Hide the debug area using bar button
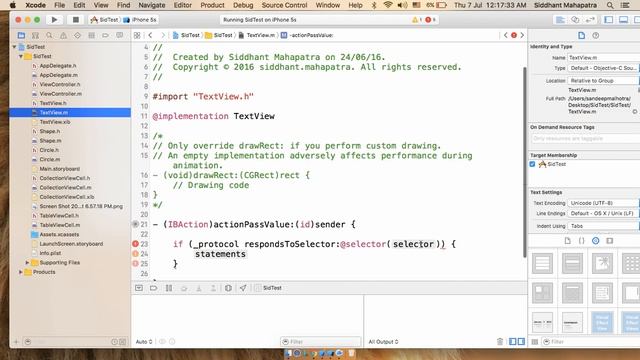This screenshot has width=640, height=360. point(139,288)
